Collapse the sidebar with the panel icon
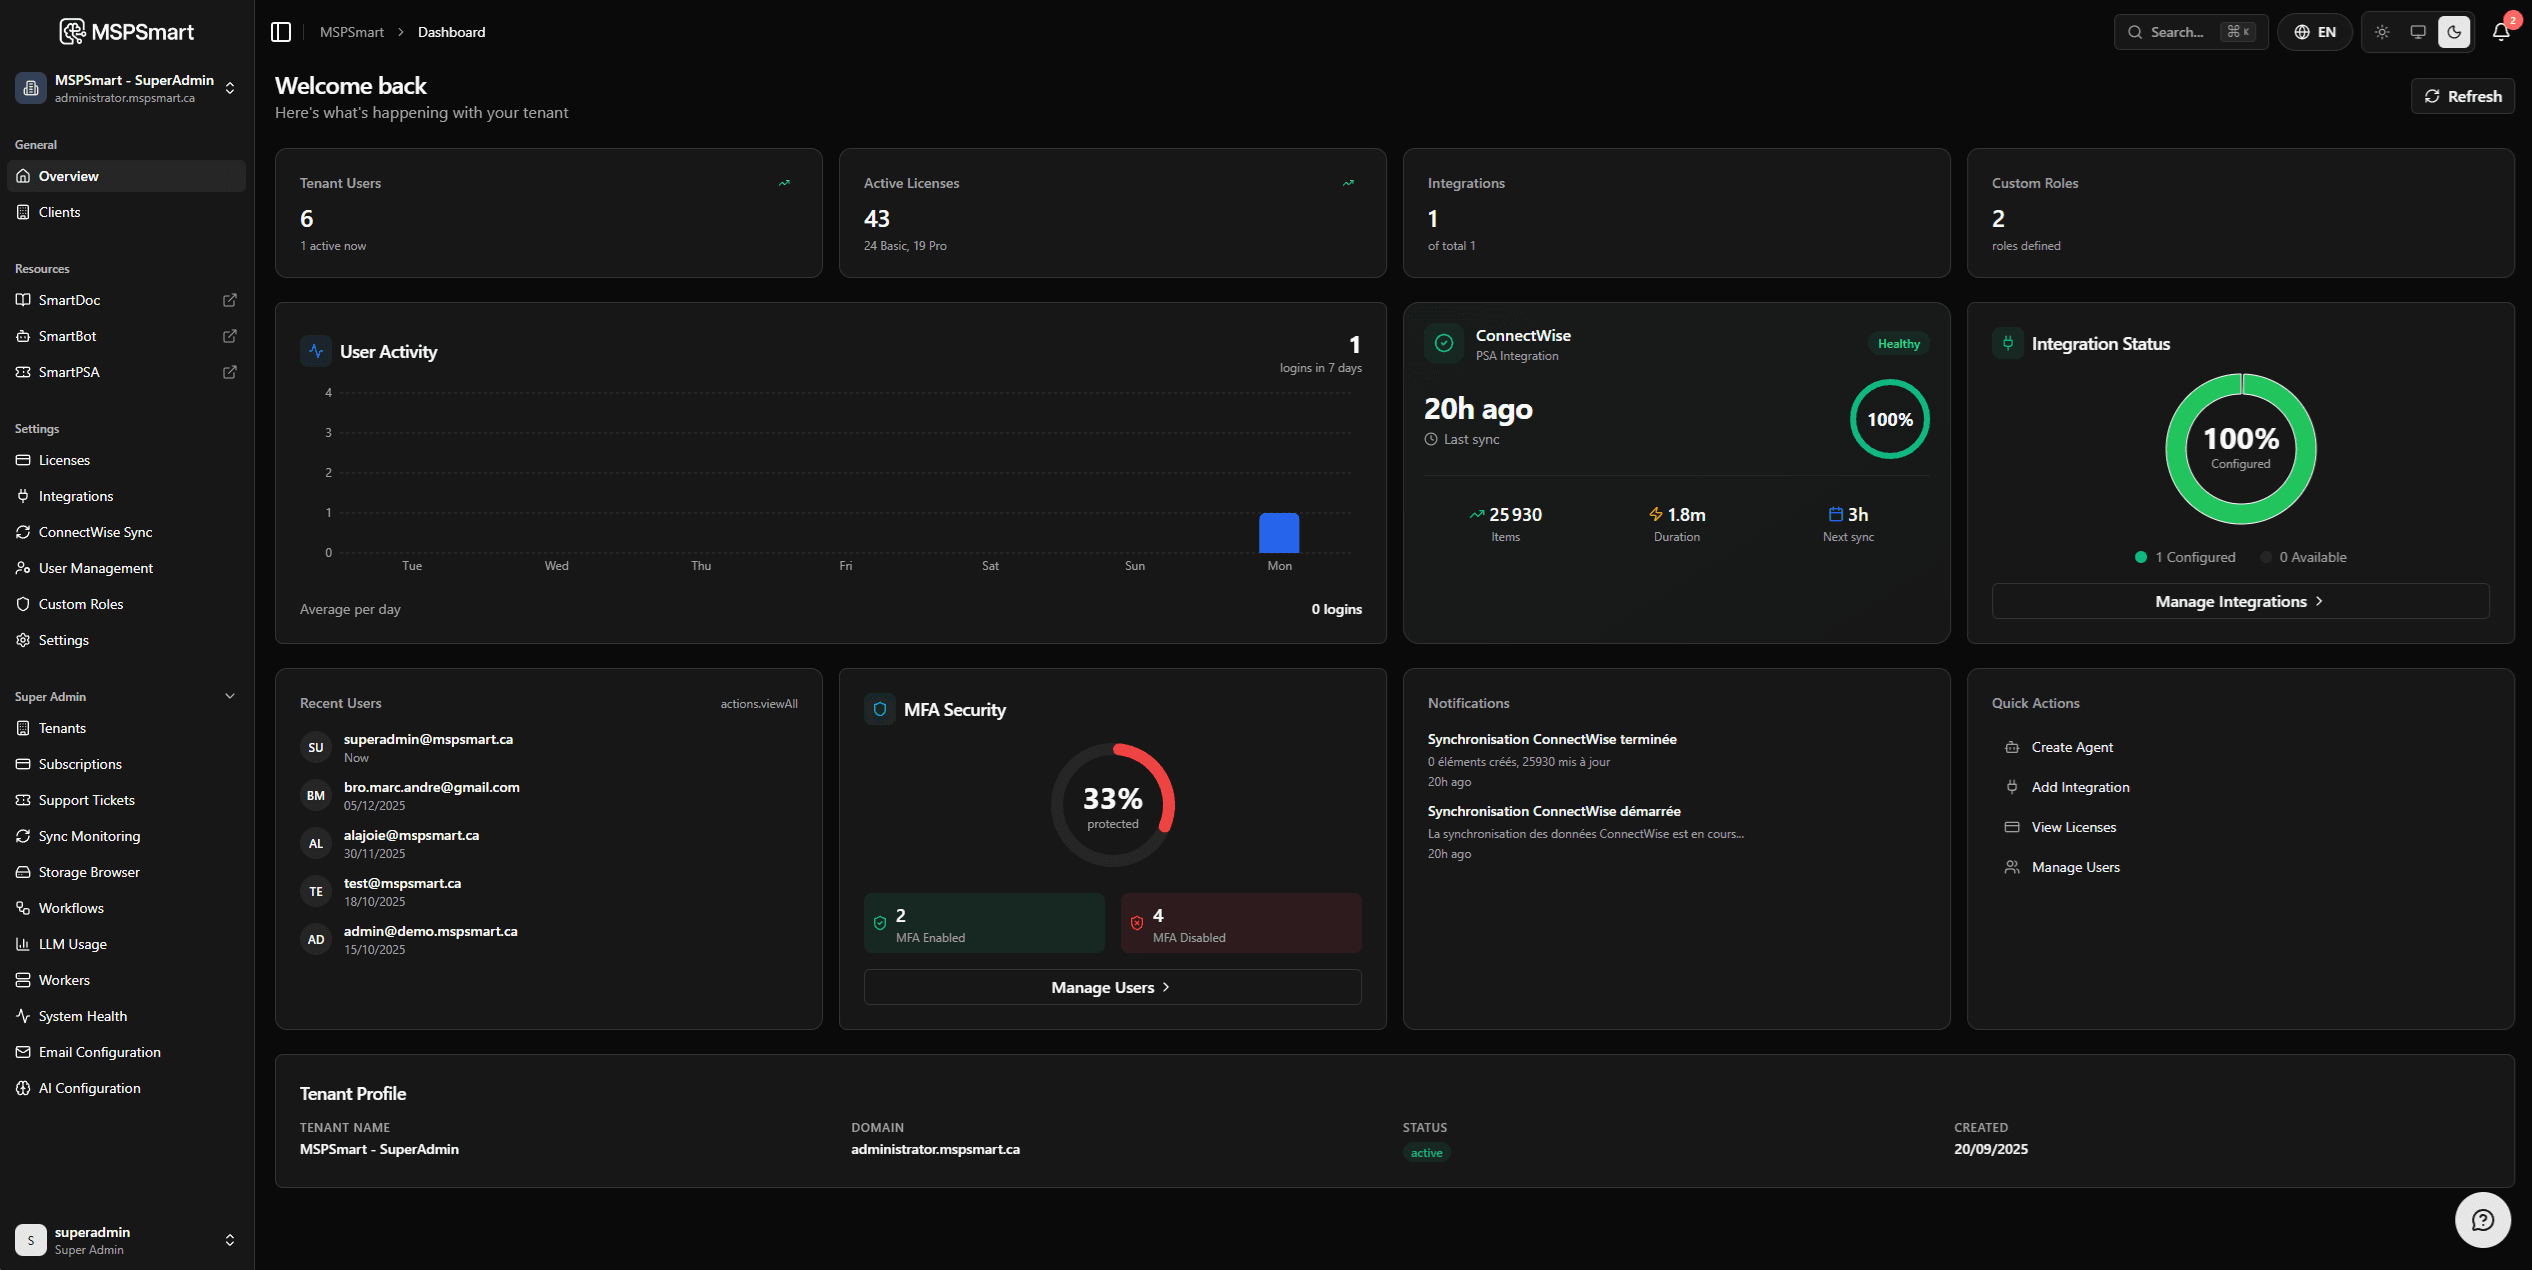The height and width of the screenshot is (1270, 2532). pyautogui.click(x=281, y=31)
